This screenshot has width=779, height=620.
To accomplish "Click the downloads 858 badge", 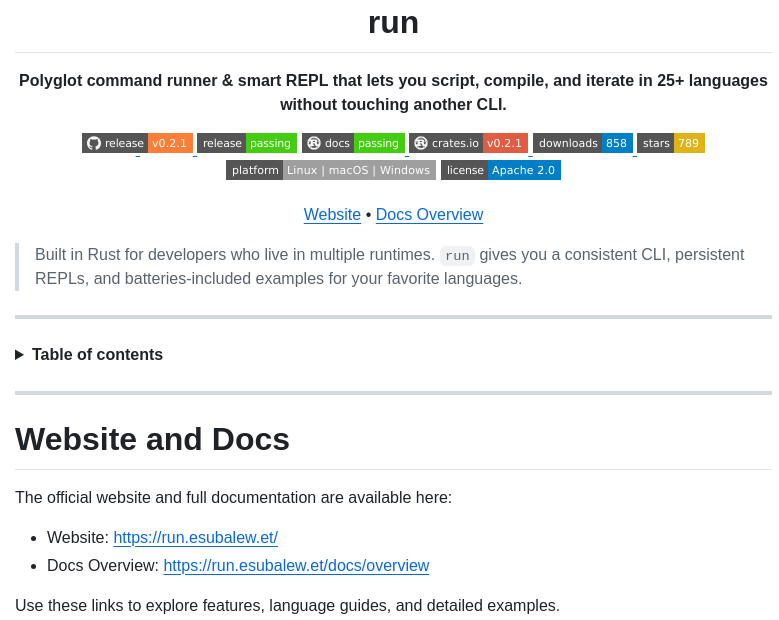I will (582, 143).
